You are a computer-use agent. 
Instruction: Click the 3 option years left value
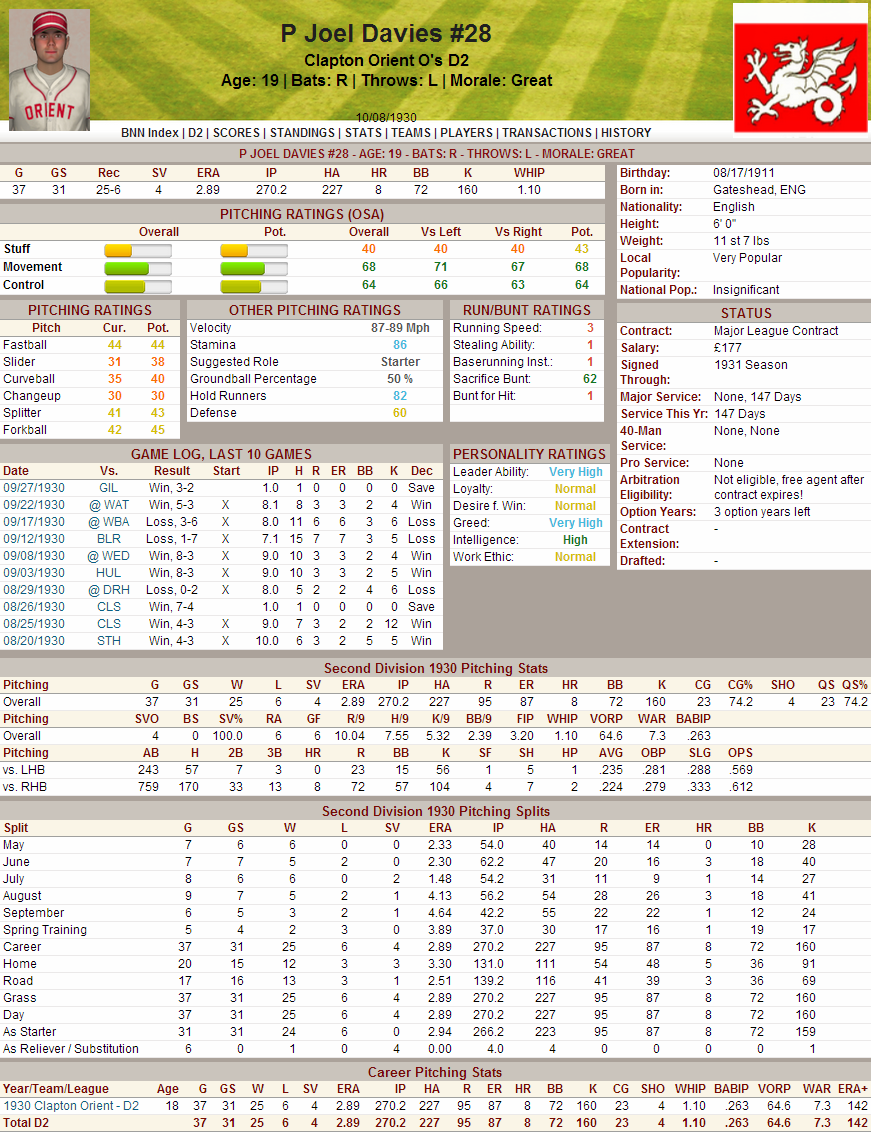762,512
